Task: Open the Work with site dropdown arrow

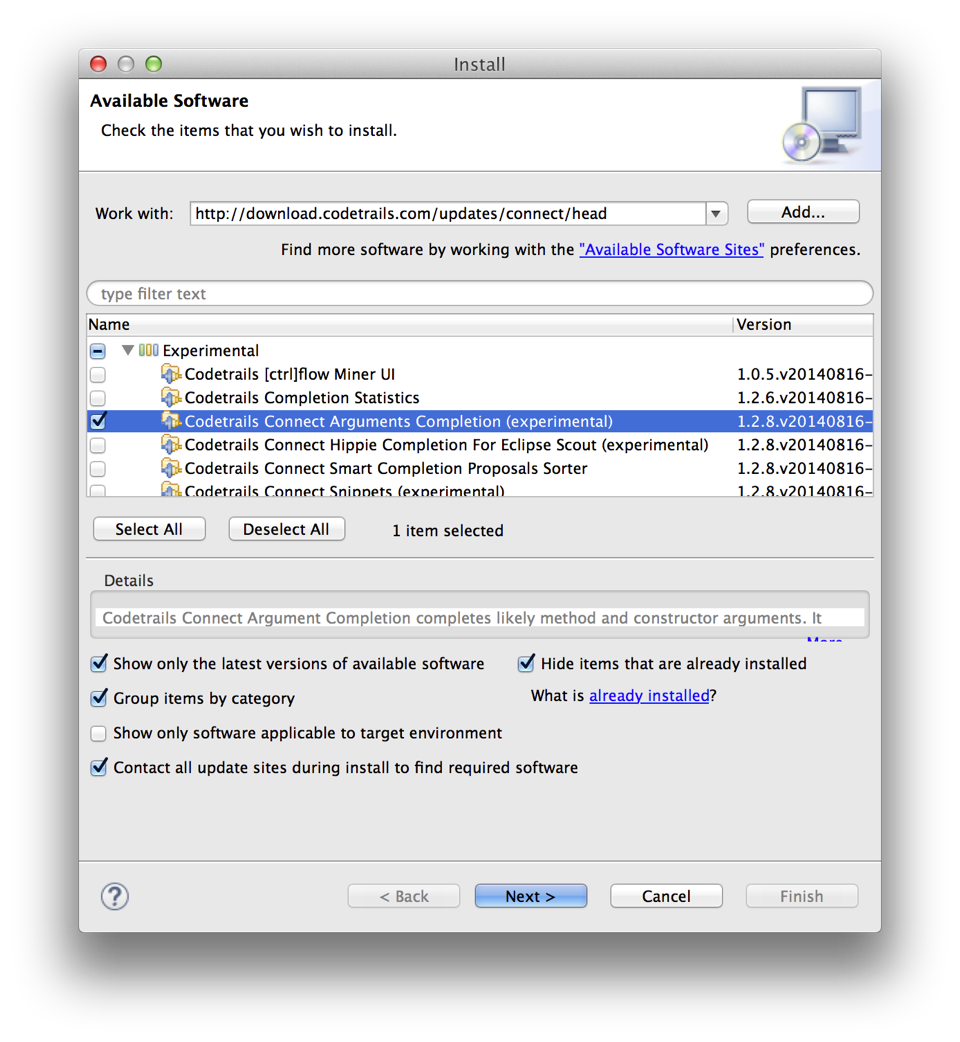Action: pos(716,214)
